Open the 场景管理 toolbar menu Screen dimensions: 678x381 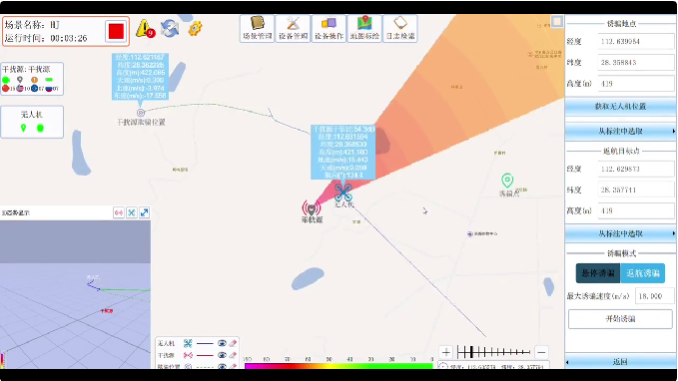click(257, 29)
